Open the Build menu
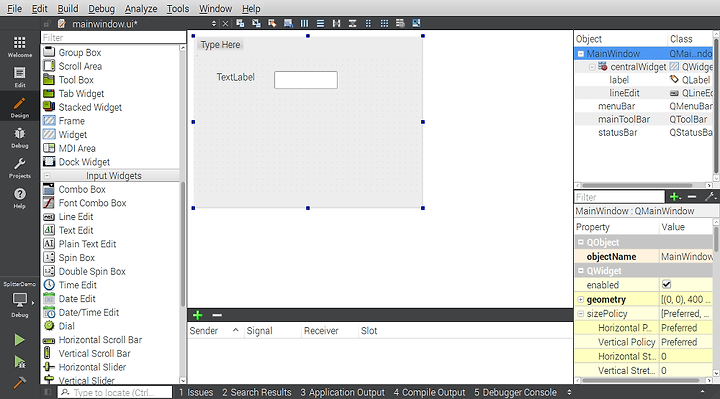 68,8
